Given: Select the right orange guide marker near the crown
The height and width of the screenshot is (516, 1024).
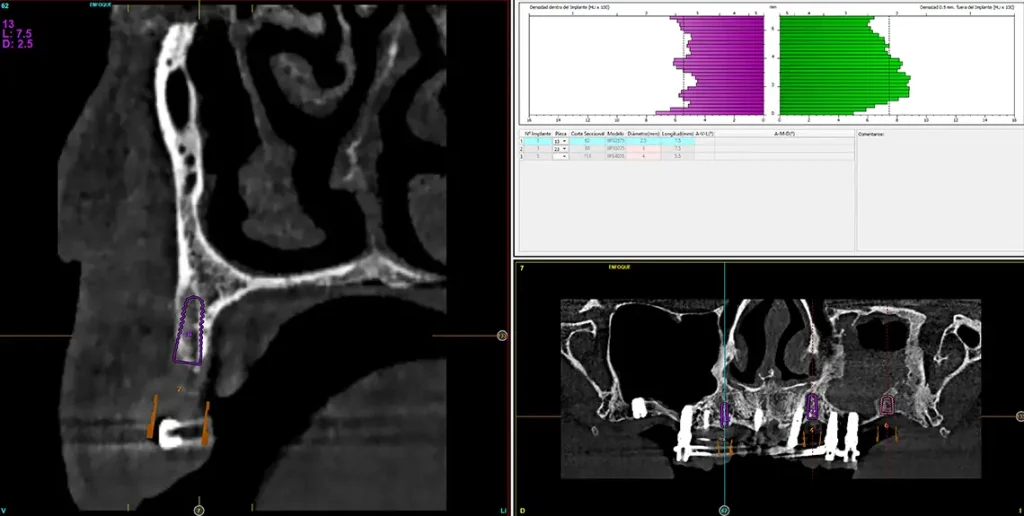Looking at the screenshot, I should [206, 423].
